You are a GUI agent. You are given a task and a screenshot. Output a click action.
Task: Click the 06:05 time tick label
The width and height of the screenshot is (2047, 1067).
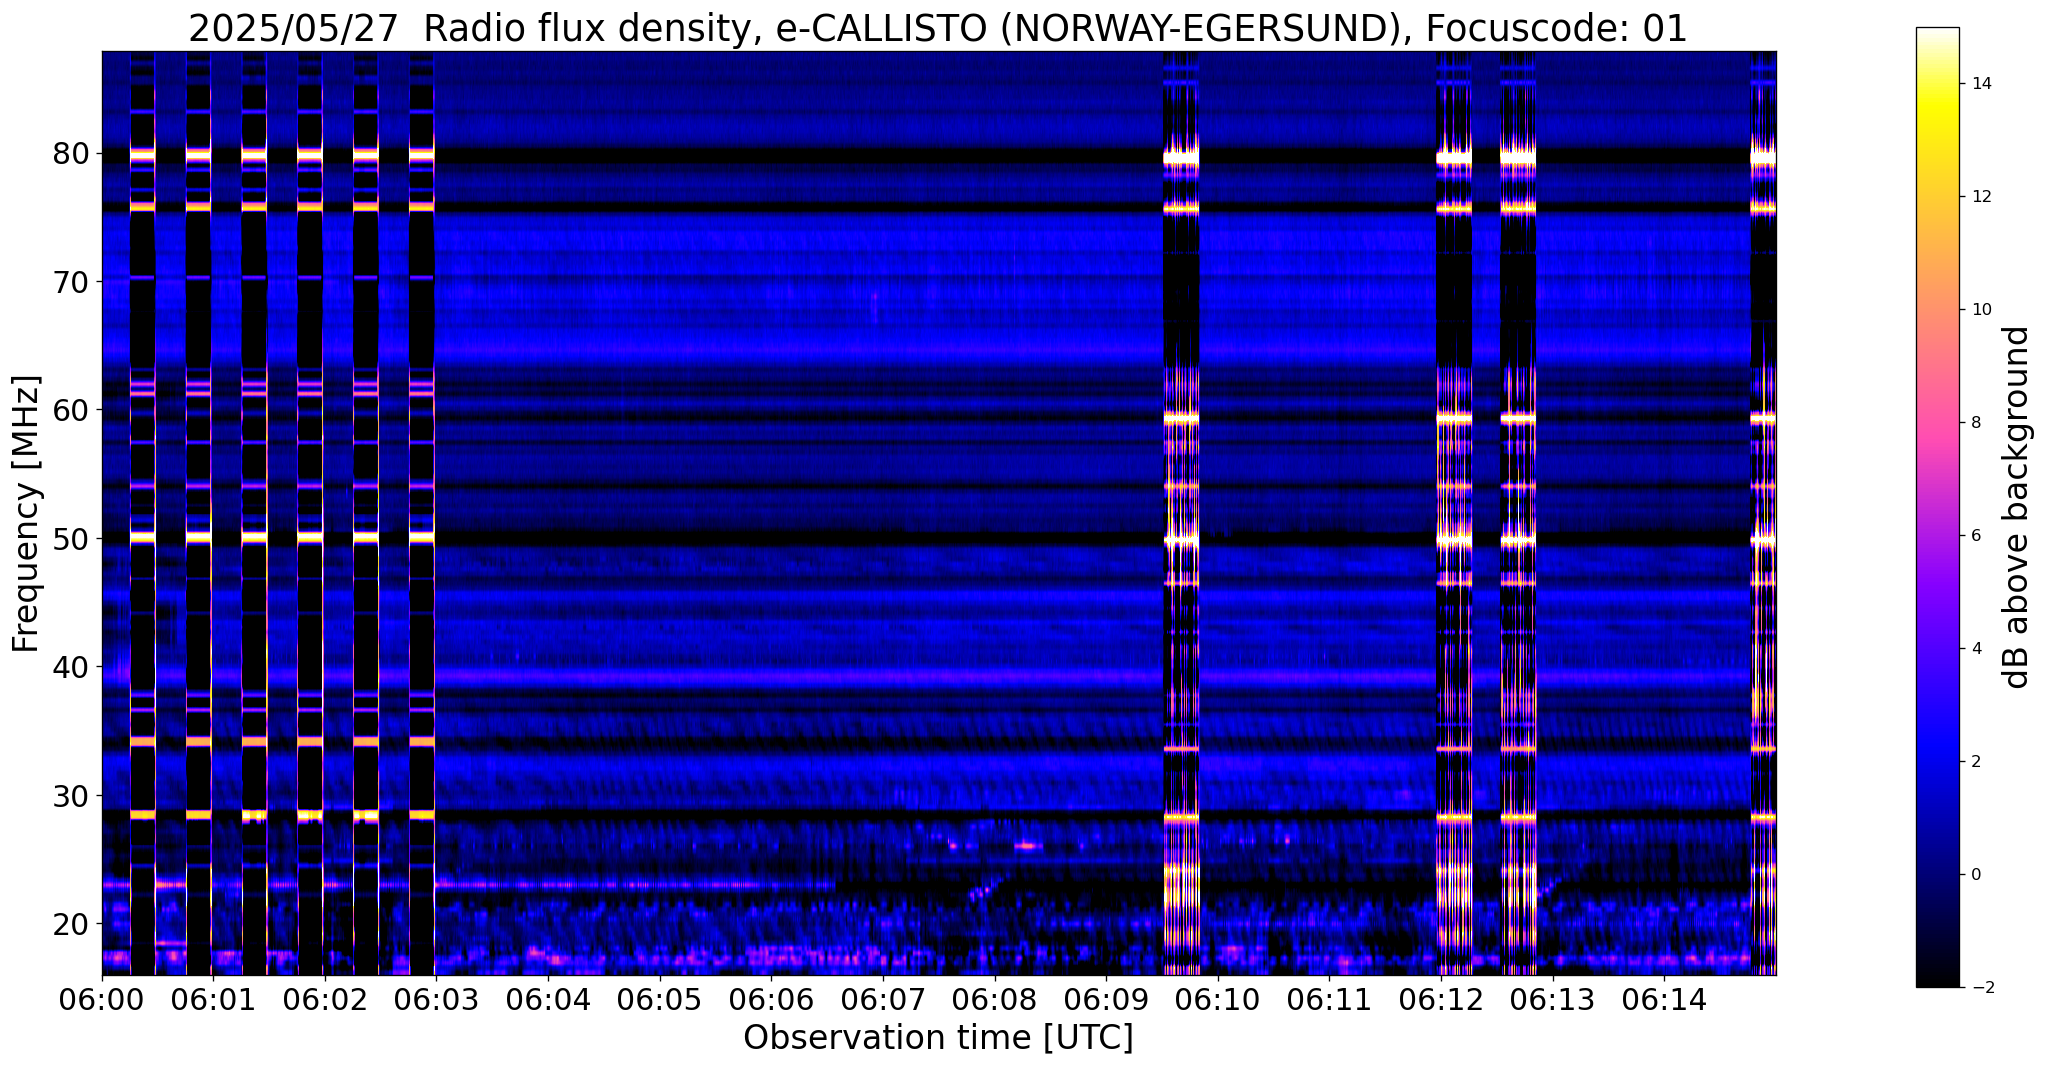click(660, 1001)
